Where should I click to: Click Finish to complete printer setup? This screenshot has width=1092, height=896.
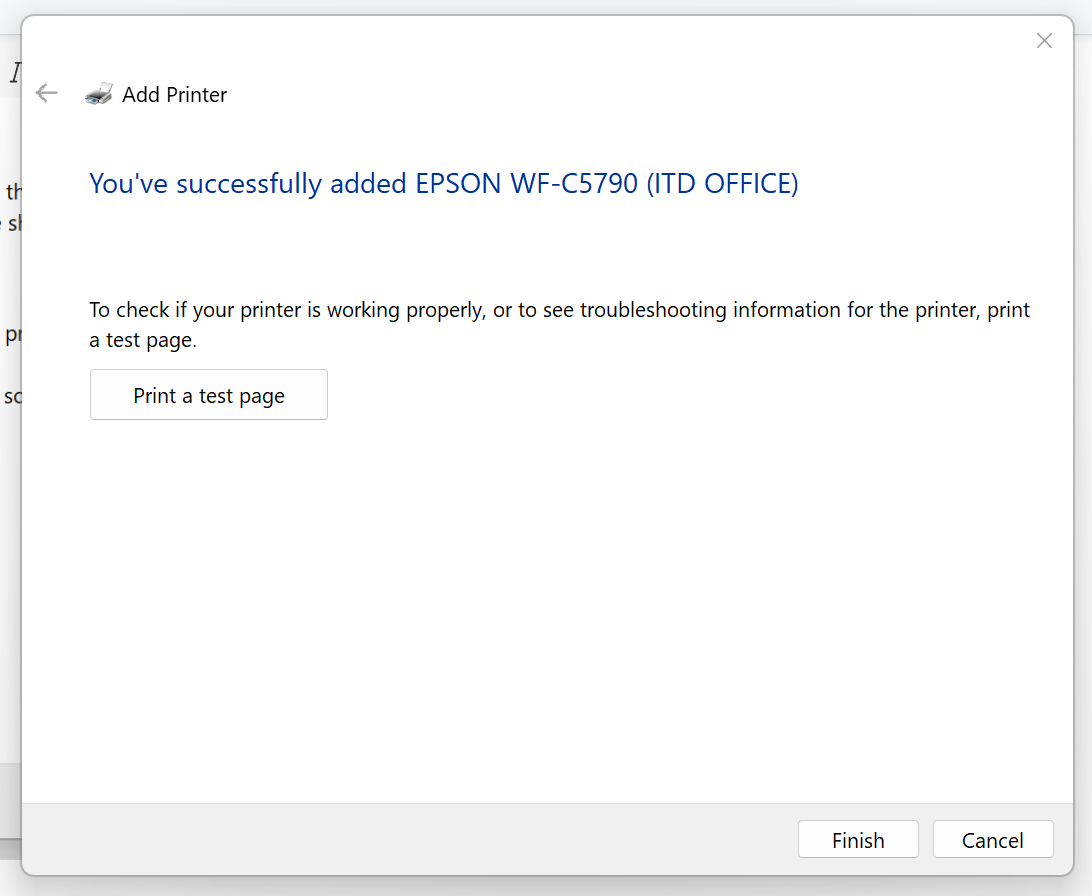tap(858, 840)
